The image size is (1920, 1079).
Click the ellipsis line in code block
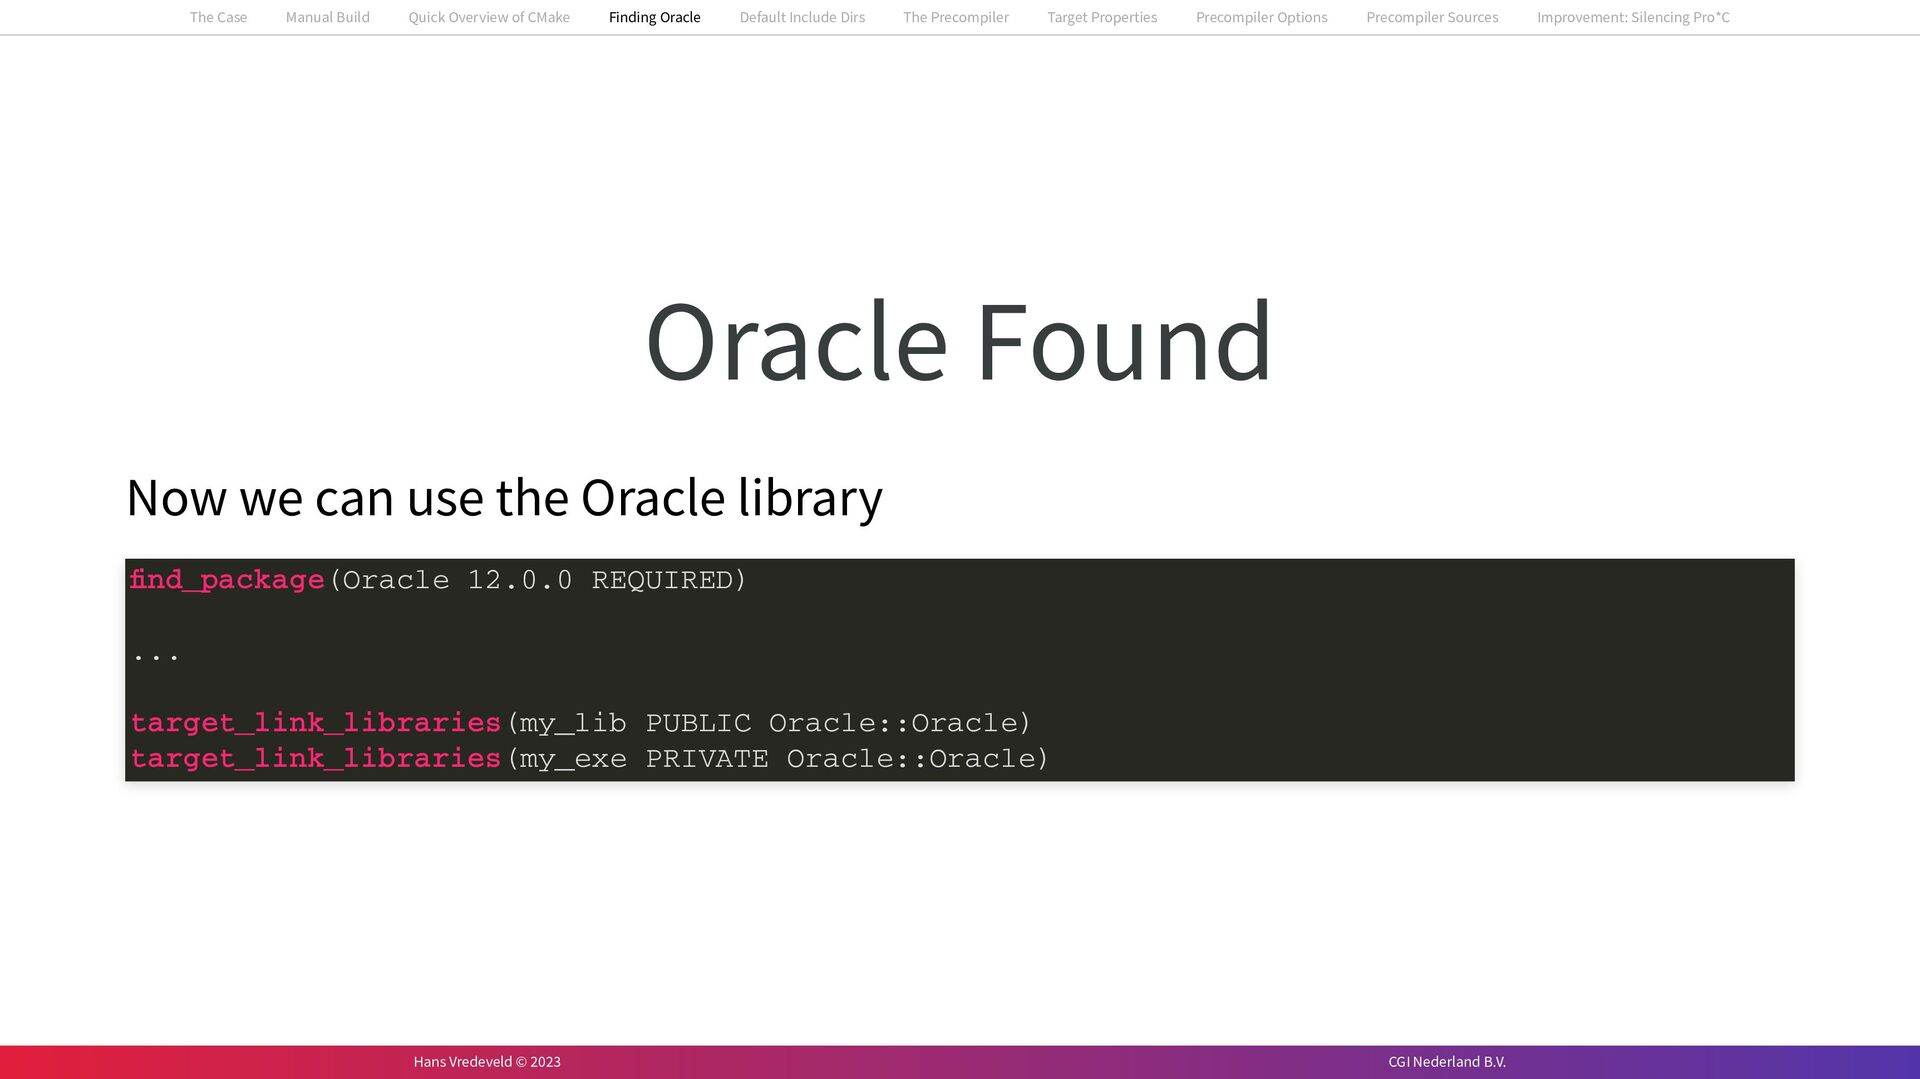[x=156, y=656]
